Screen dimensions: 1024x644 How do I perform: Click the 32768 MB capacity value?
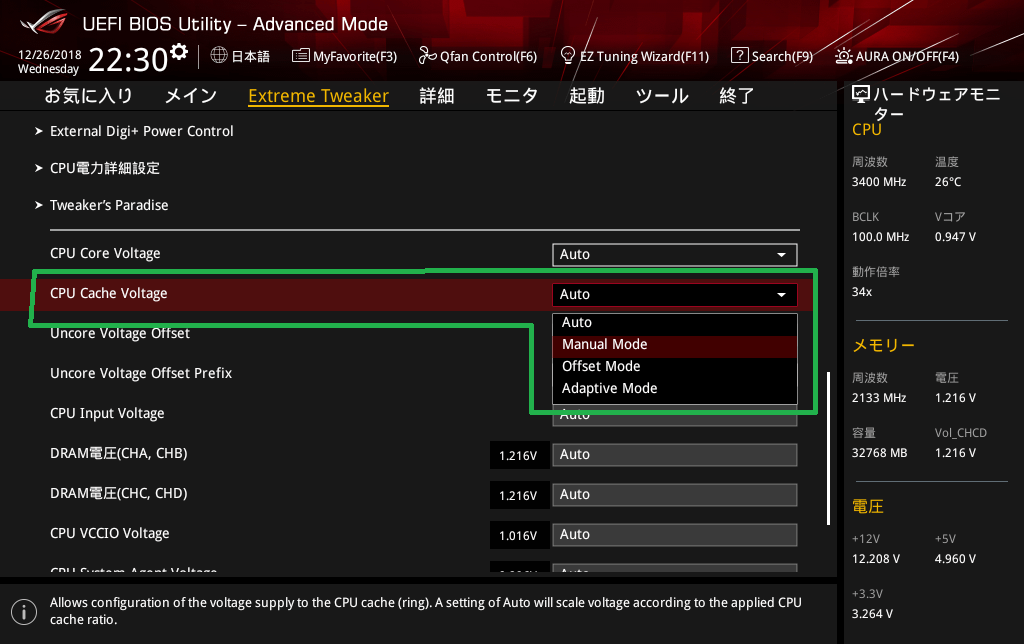[x=879, y=452]
